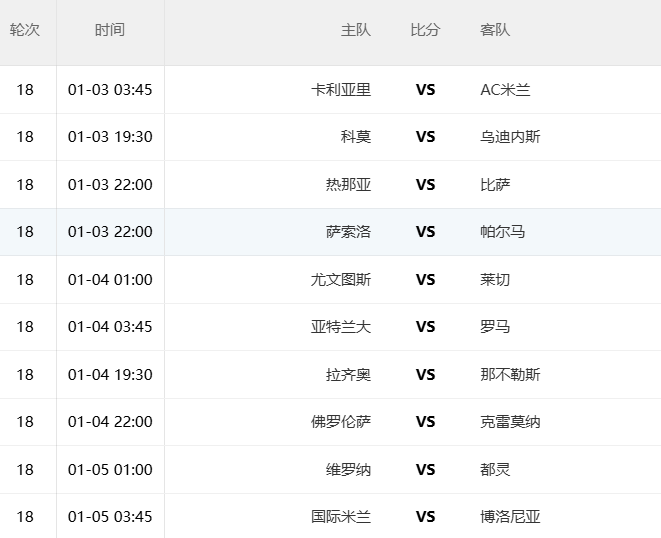Click VS in the 萨索洛 versus 帕尔马 row

pos(426,232)
